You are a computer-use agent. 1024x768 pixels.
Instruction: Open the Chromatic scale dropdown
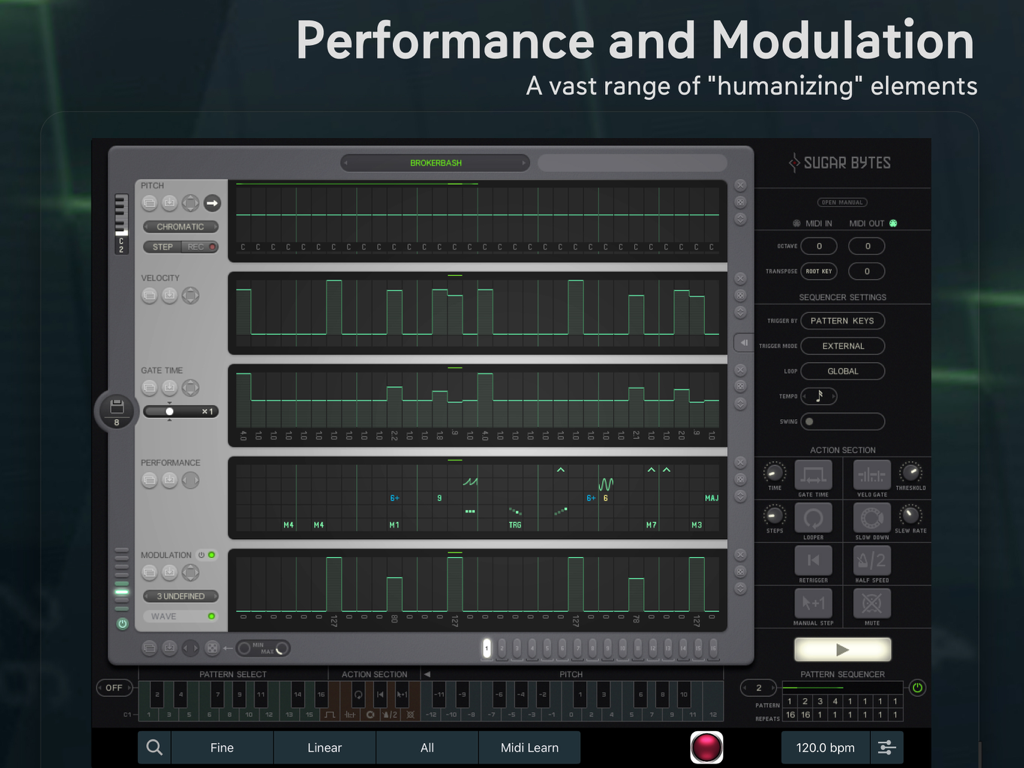point(180,227)
